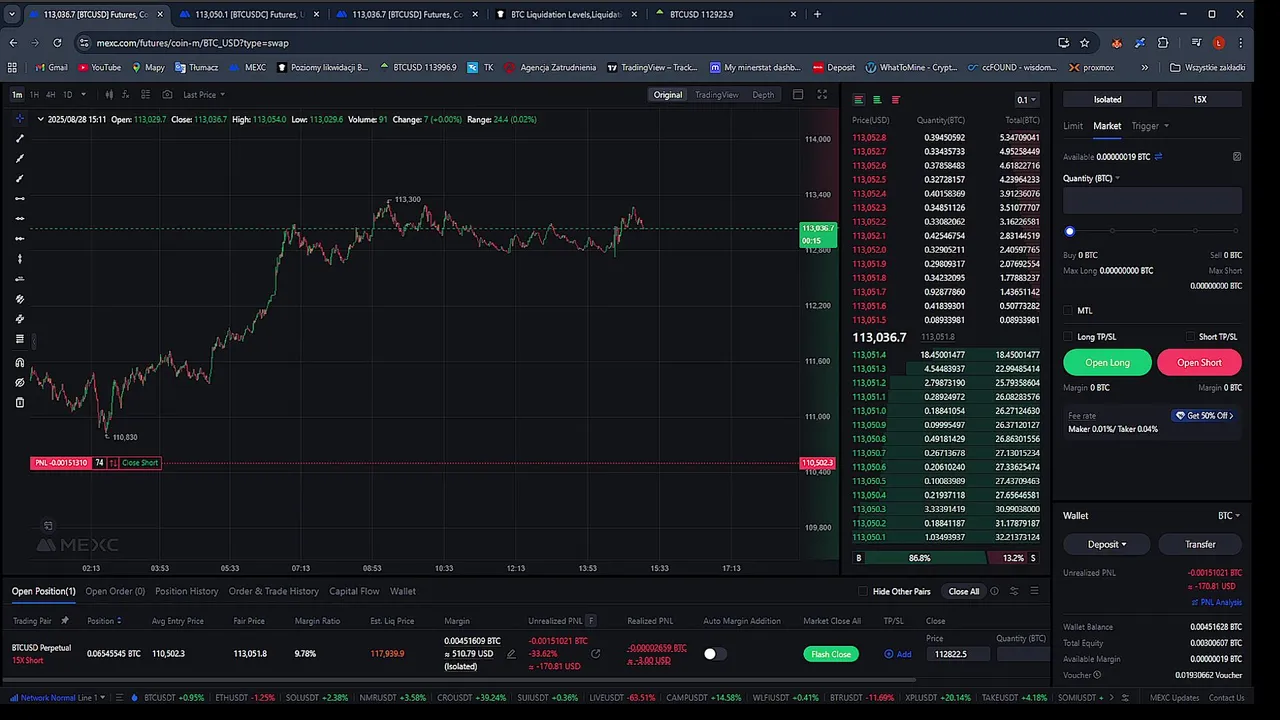Show both bids and asks order book view
The width and height of the screenshot is (1280, 720).
(858, 100)
